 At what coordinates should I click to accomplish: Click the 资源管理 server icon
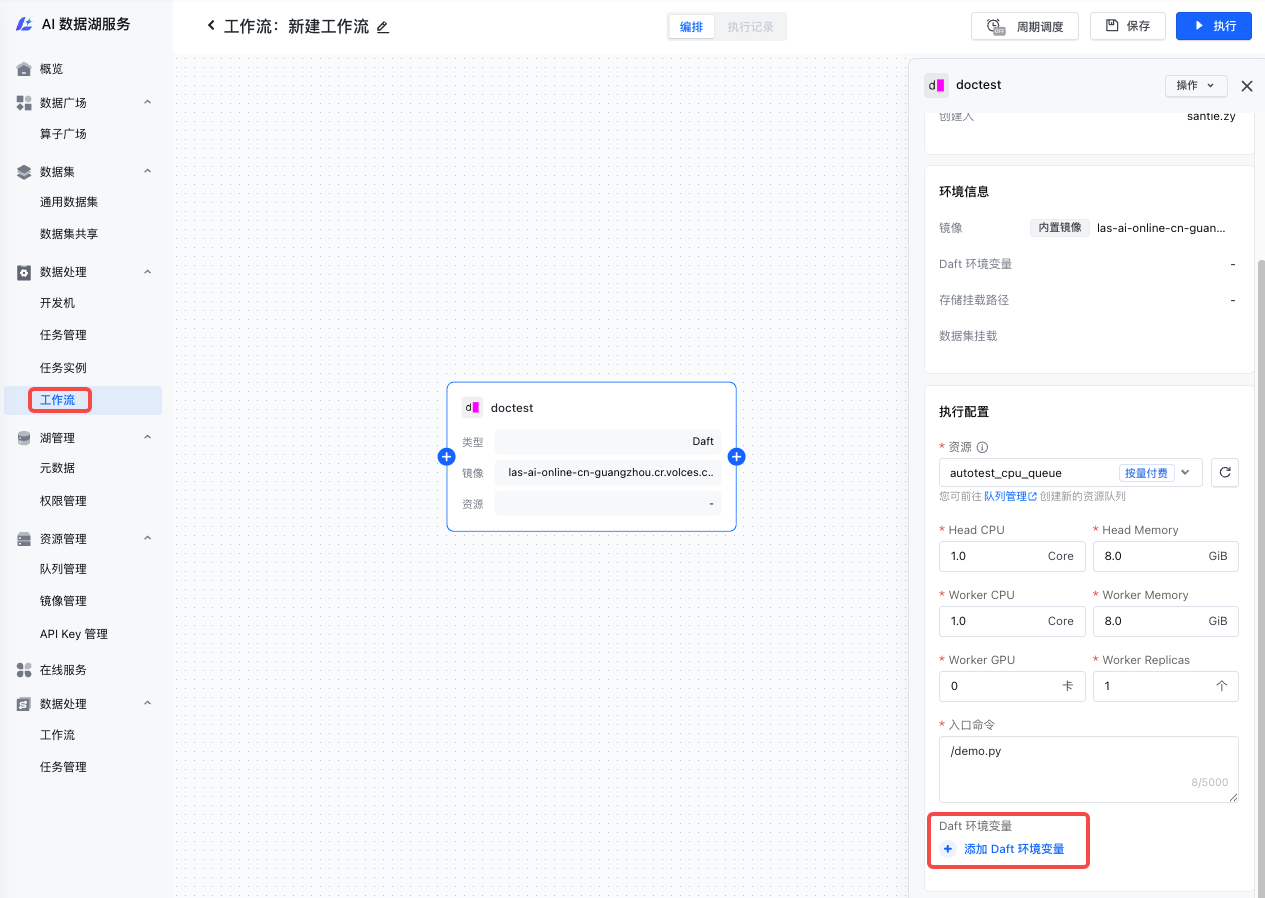pyautogui.click(x=24, y=539)
